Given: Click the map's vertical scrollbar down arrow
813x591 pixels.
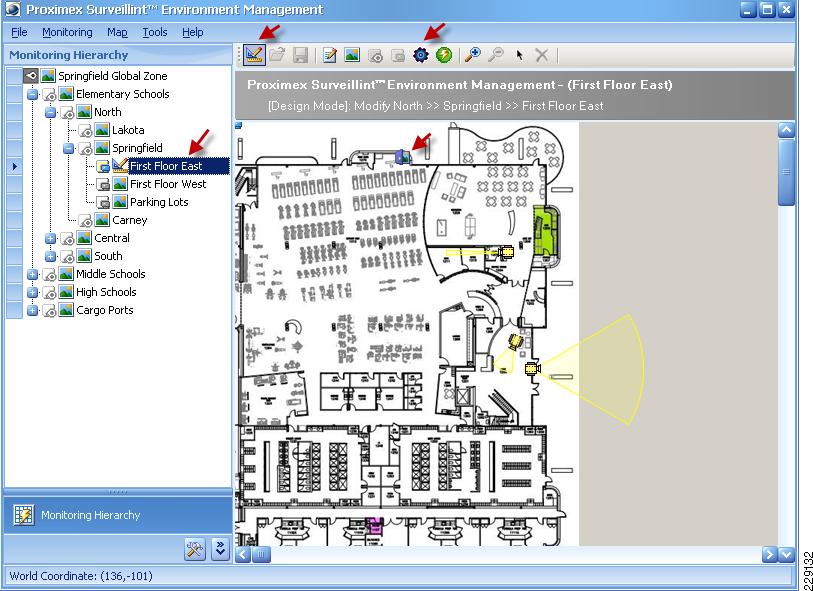Looking at the screenshot, I should click(786, 555).
